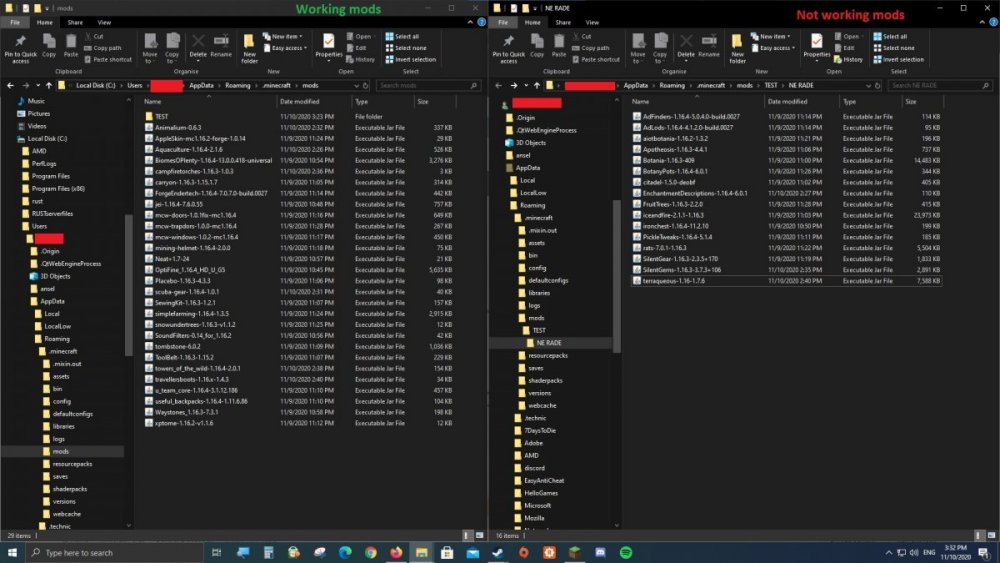
Task: Collapse the ribbon in the mods window
Action: click(470, 21)
